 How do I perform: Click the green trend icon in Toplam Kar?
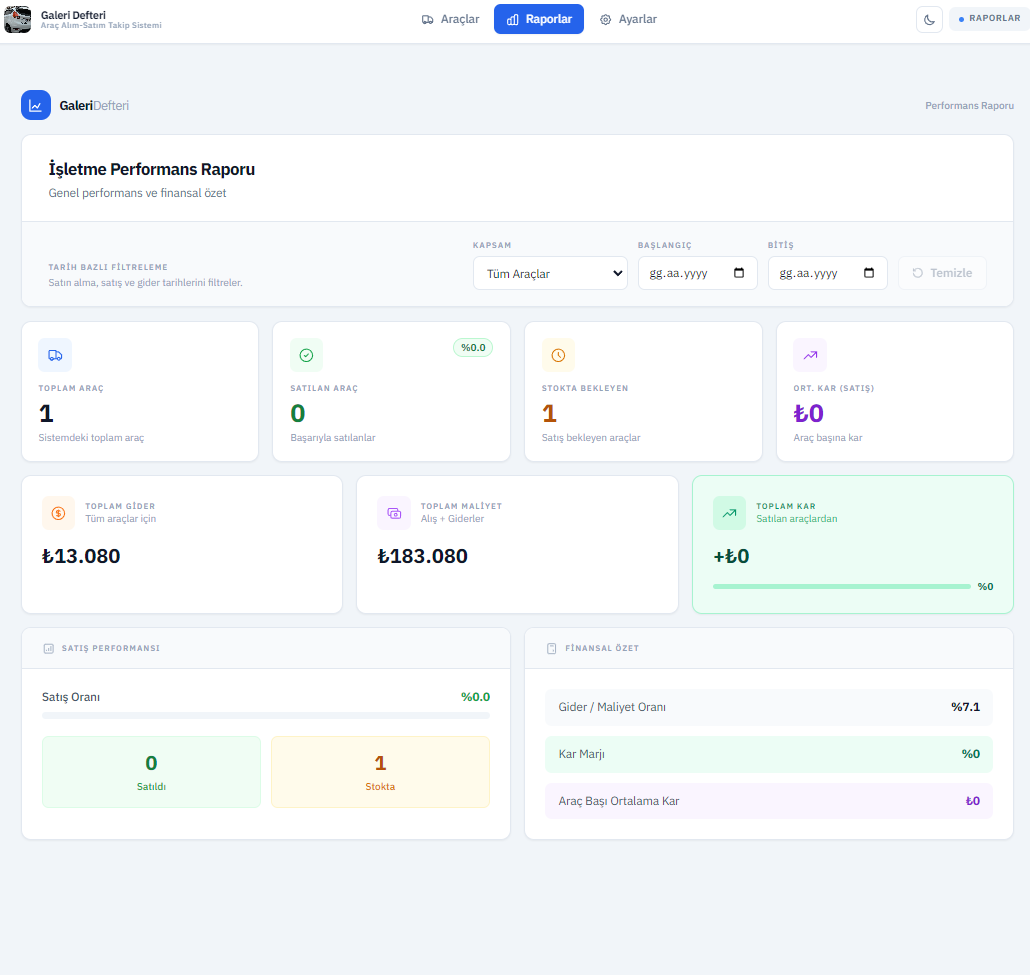729,513
